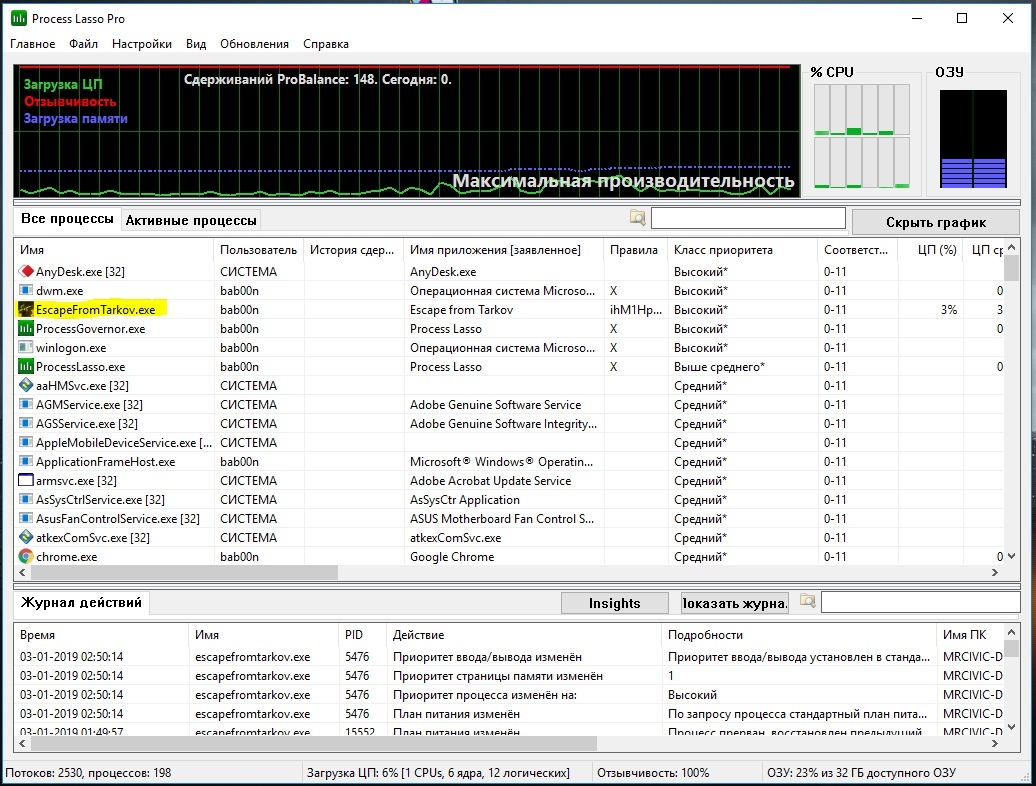Sort by the Имя column header

click(114, 250)
